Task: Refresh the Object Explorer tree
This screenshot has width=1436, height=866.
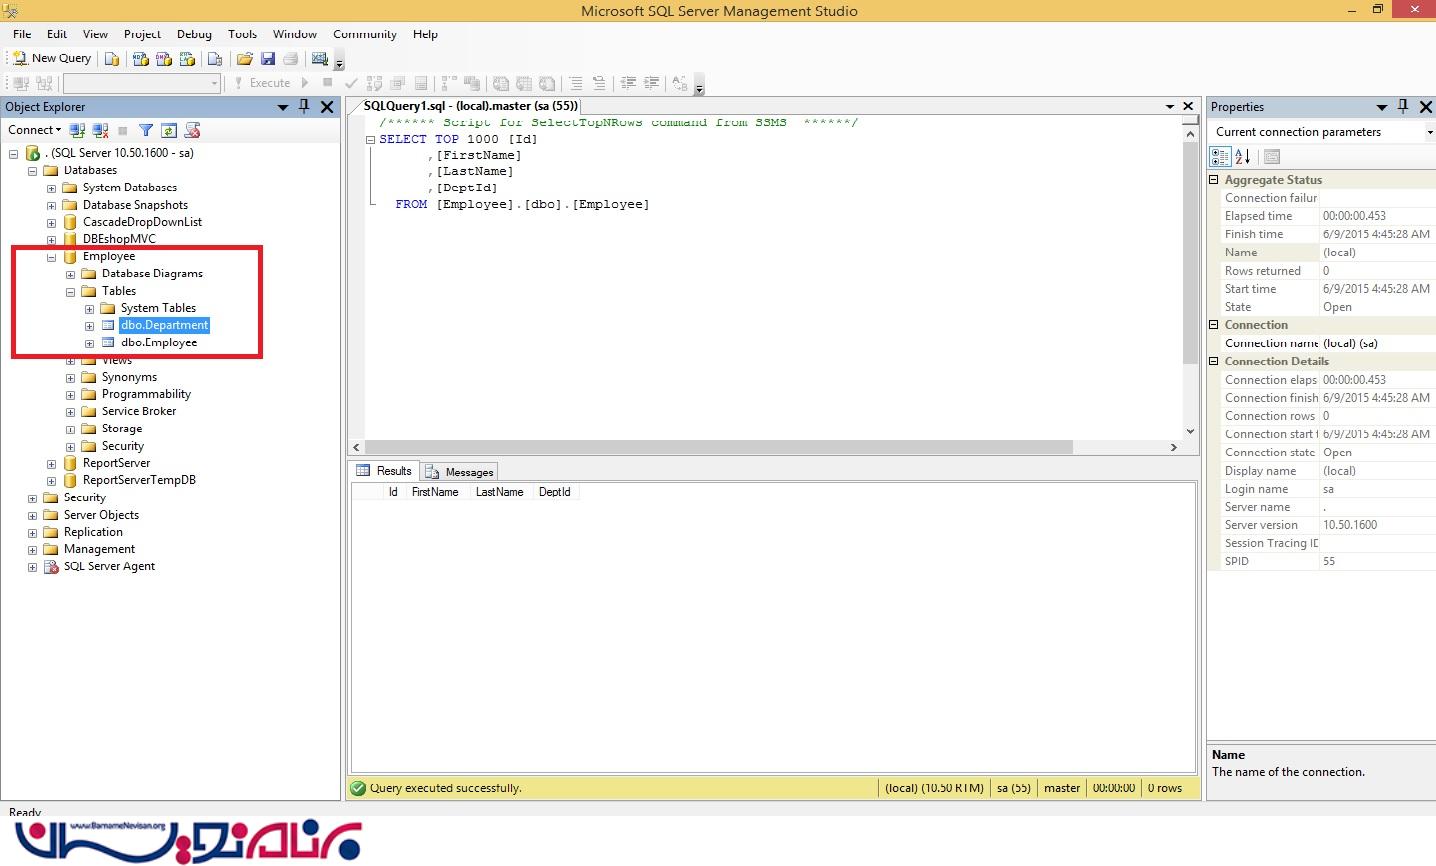Action: [x=169, y=130]
